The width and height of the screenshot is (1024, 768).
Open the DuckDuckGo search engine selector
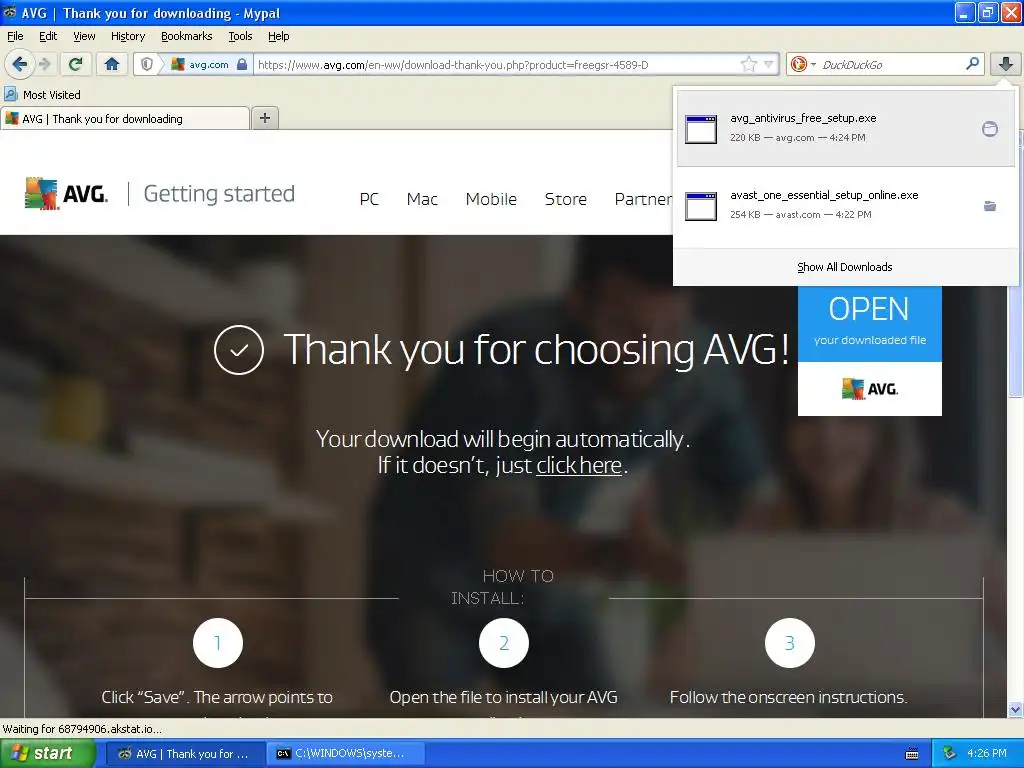[803, 64]
